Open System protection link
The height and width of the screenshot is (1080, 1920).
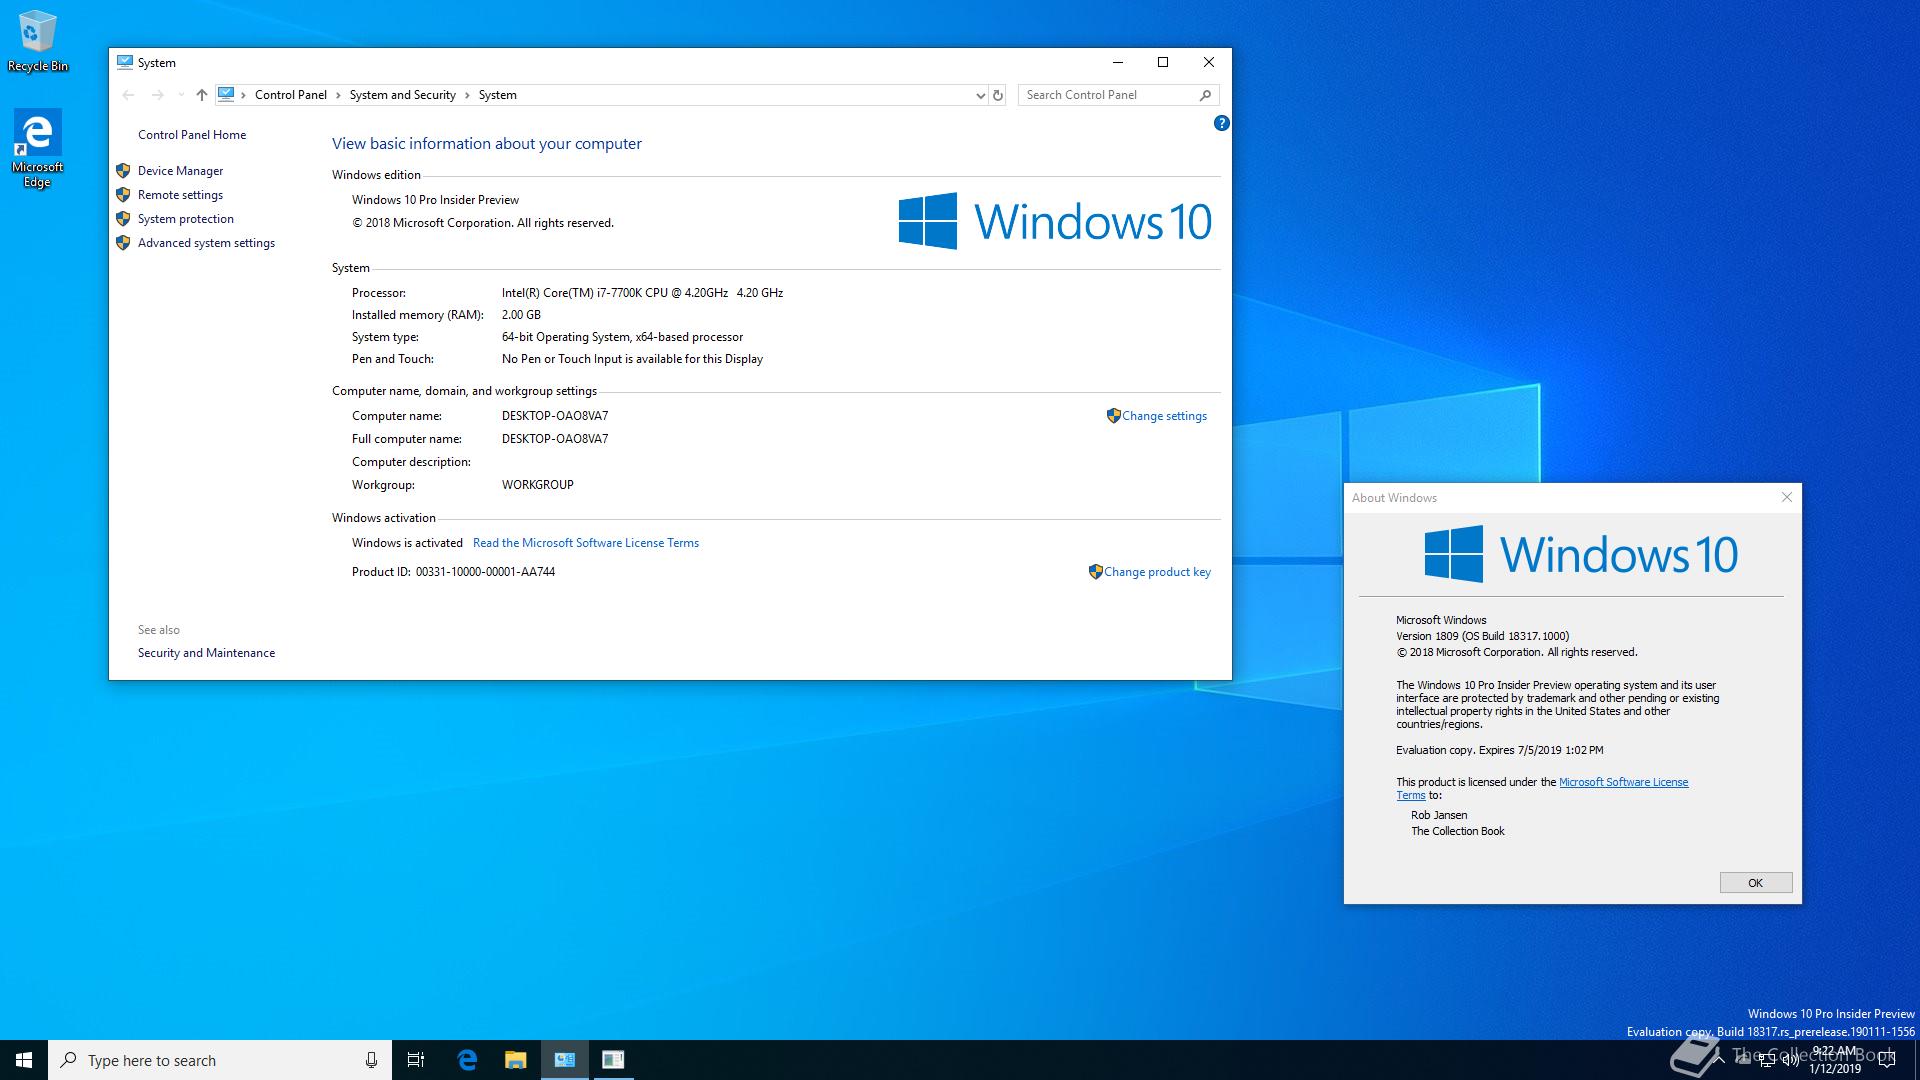tap(186, 219)
